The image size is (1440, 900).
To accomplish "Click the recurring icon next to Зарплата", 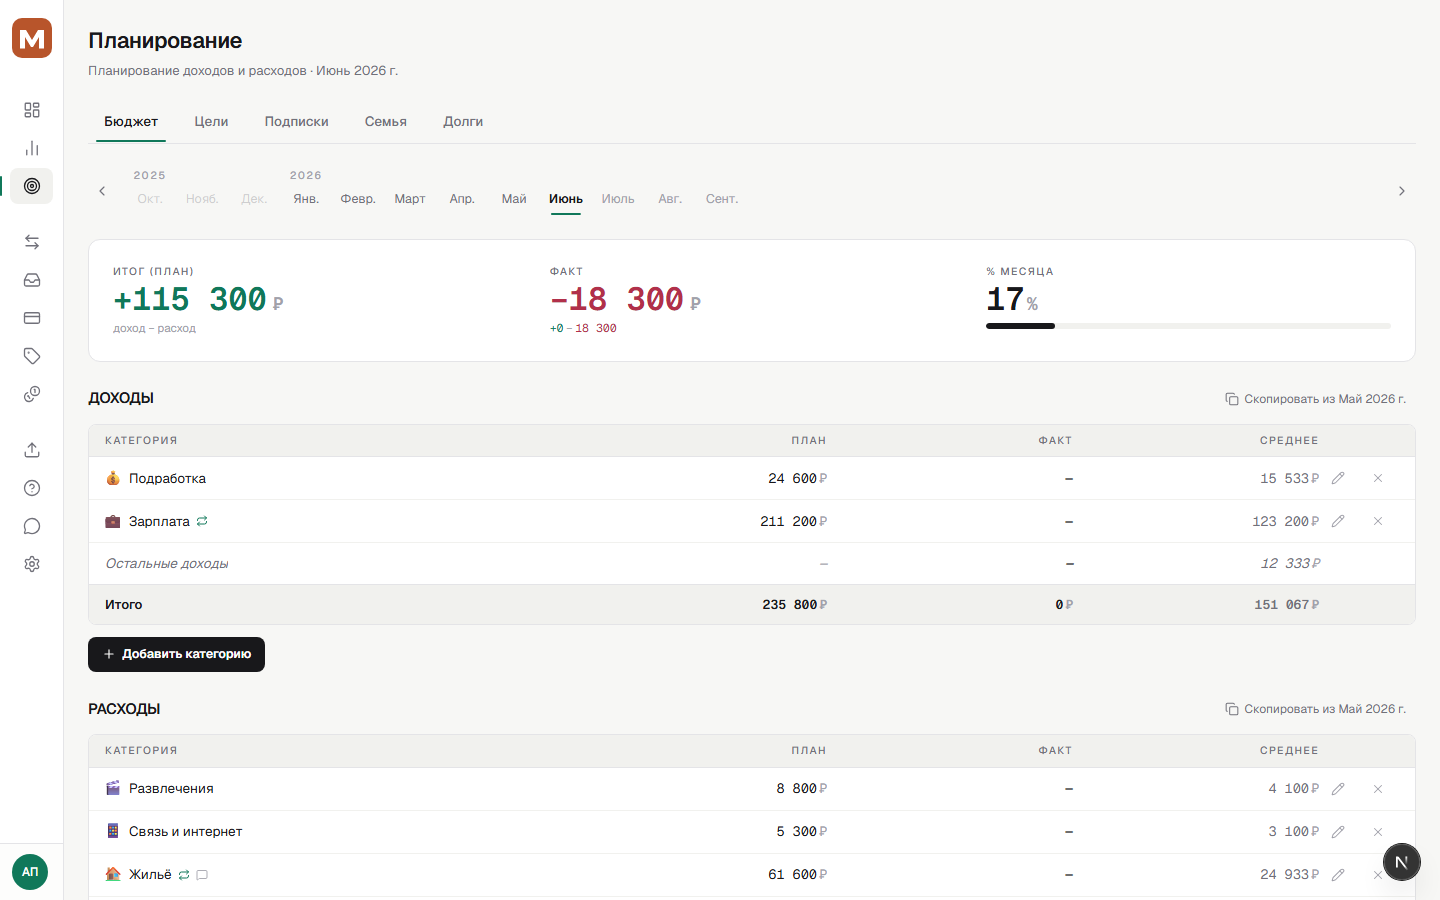I will tap(202, 521).
